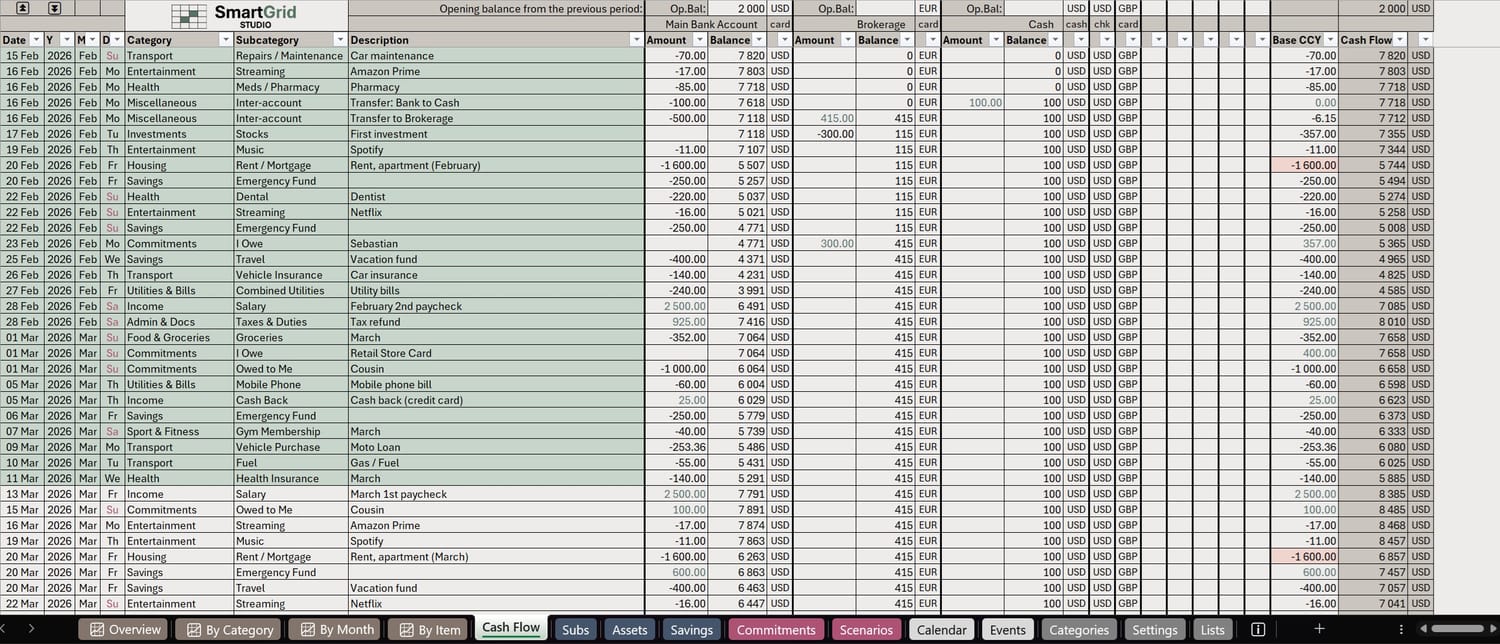
Task: Click the next sheet navigation arrow
Action: [x=32, y=629]
